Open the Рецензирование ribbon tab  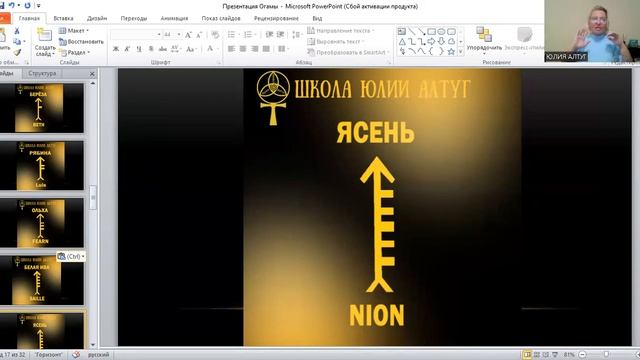click(x=276, y=18)
